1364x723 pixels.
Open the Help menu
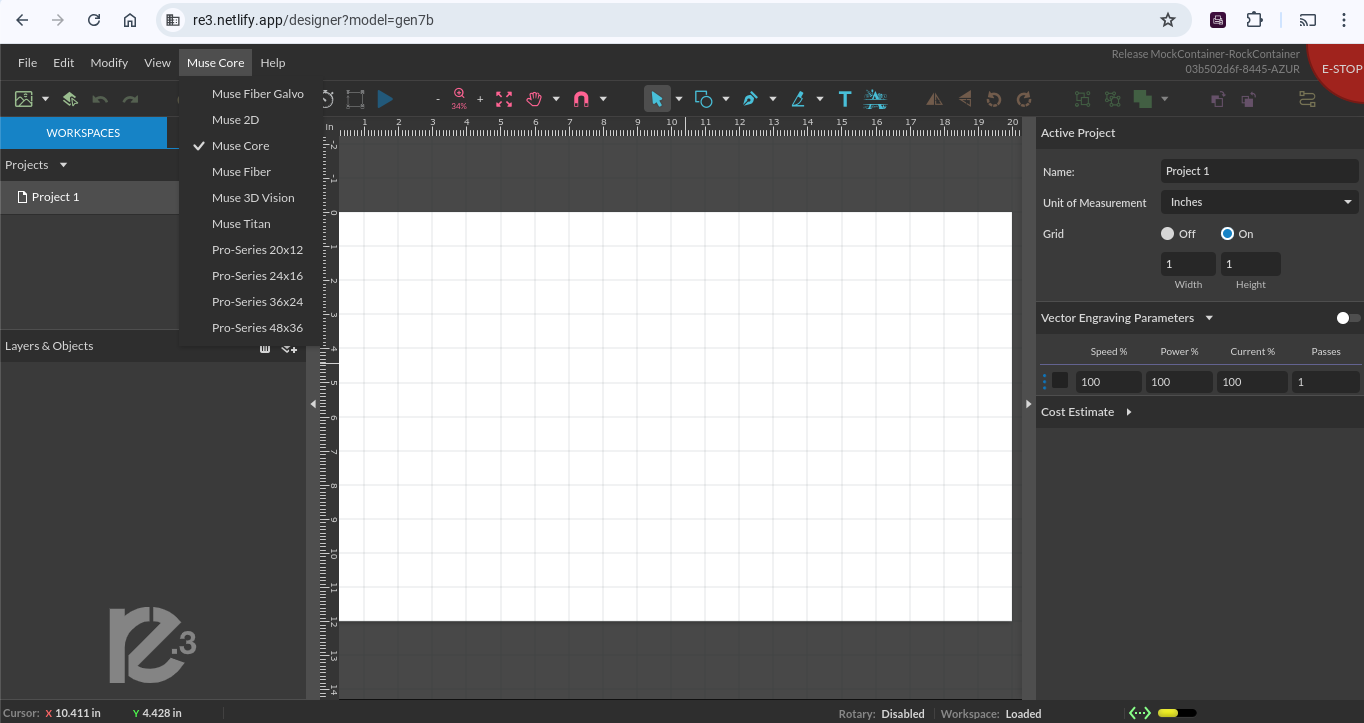click(273, 62)
